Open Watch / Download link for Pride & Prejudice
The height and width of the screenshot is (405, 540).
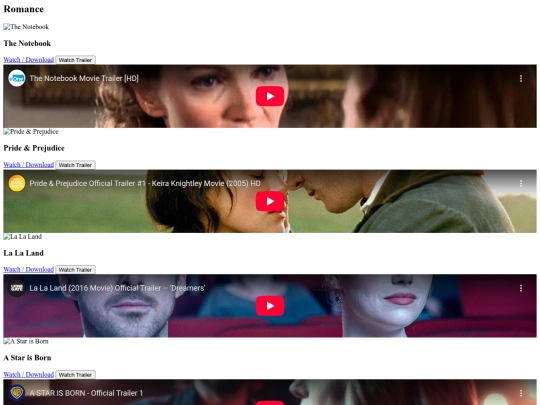[29, 165]
